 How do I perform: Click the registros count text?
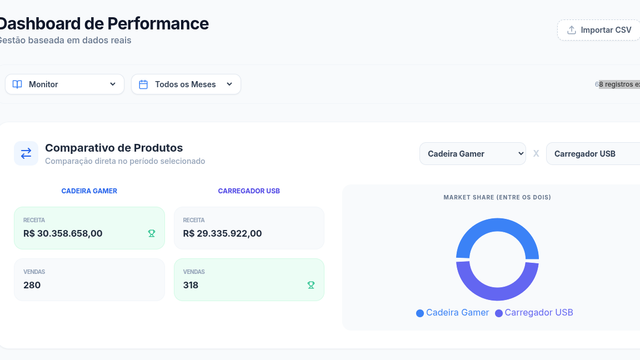click(x=617, y=84)
